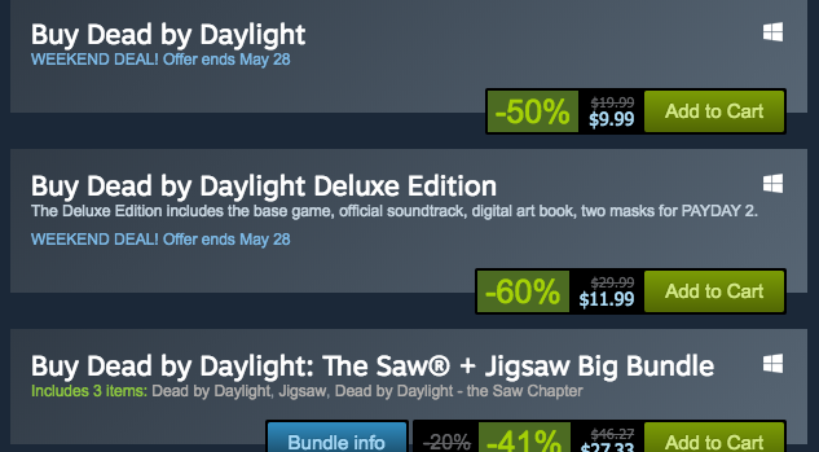Open Bundle info for Saw bundle

[336, 441]
